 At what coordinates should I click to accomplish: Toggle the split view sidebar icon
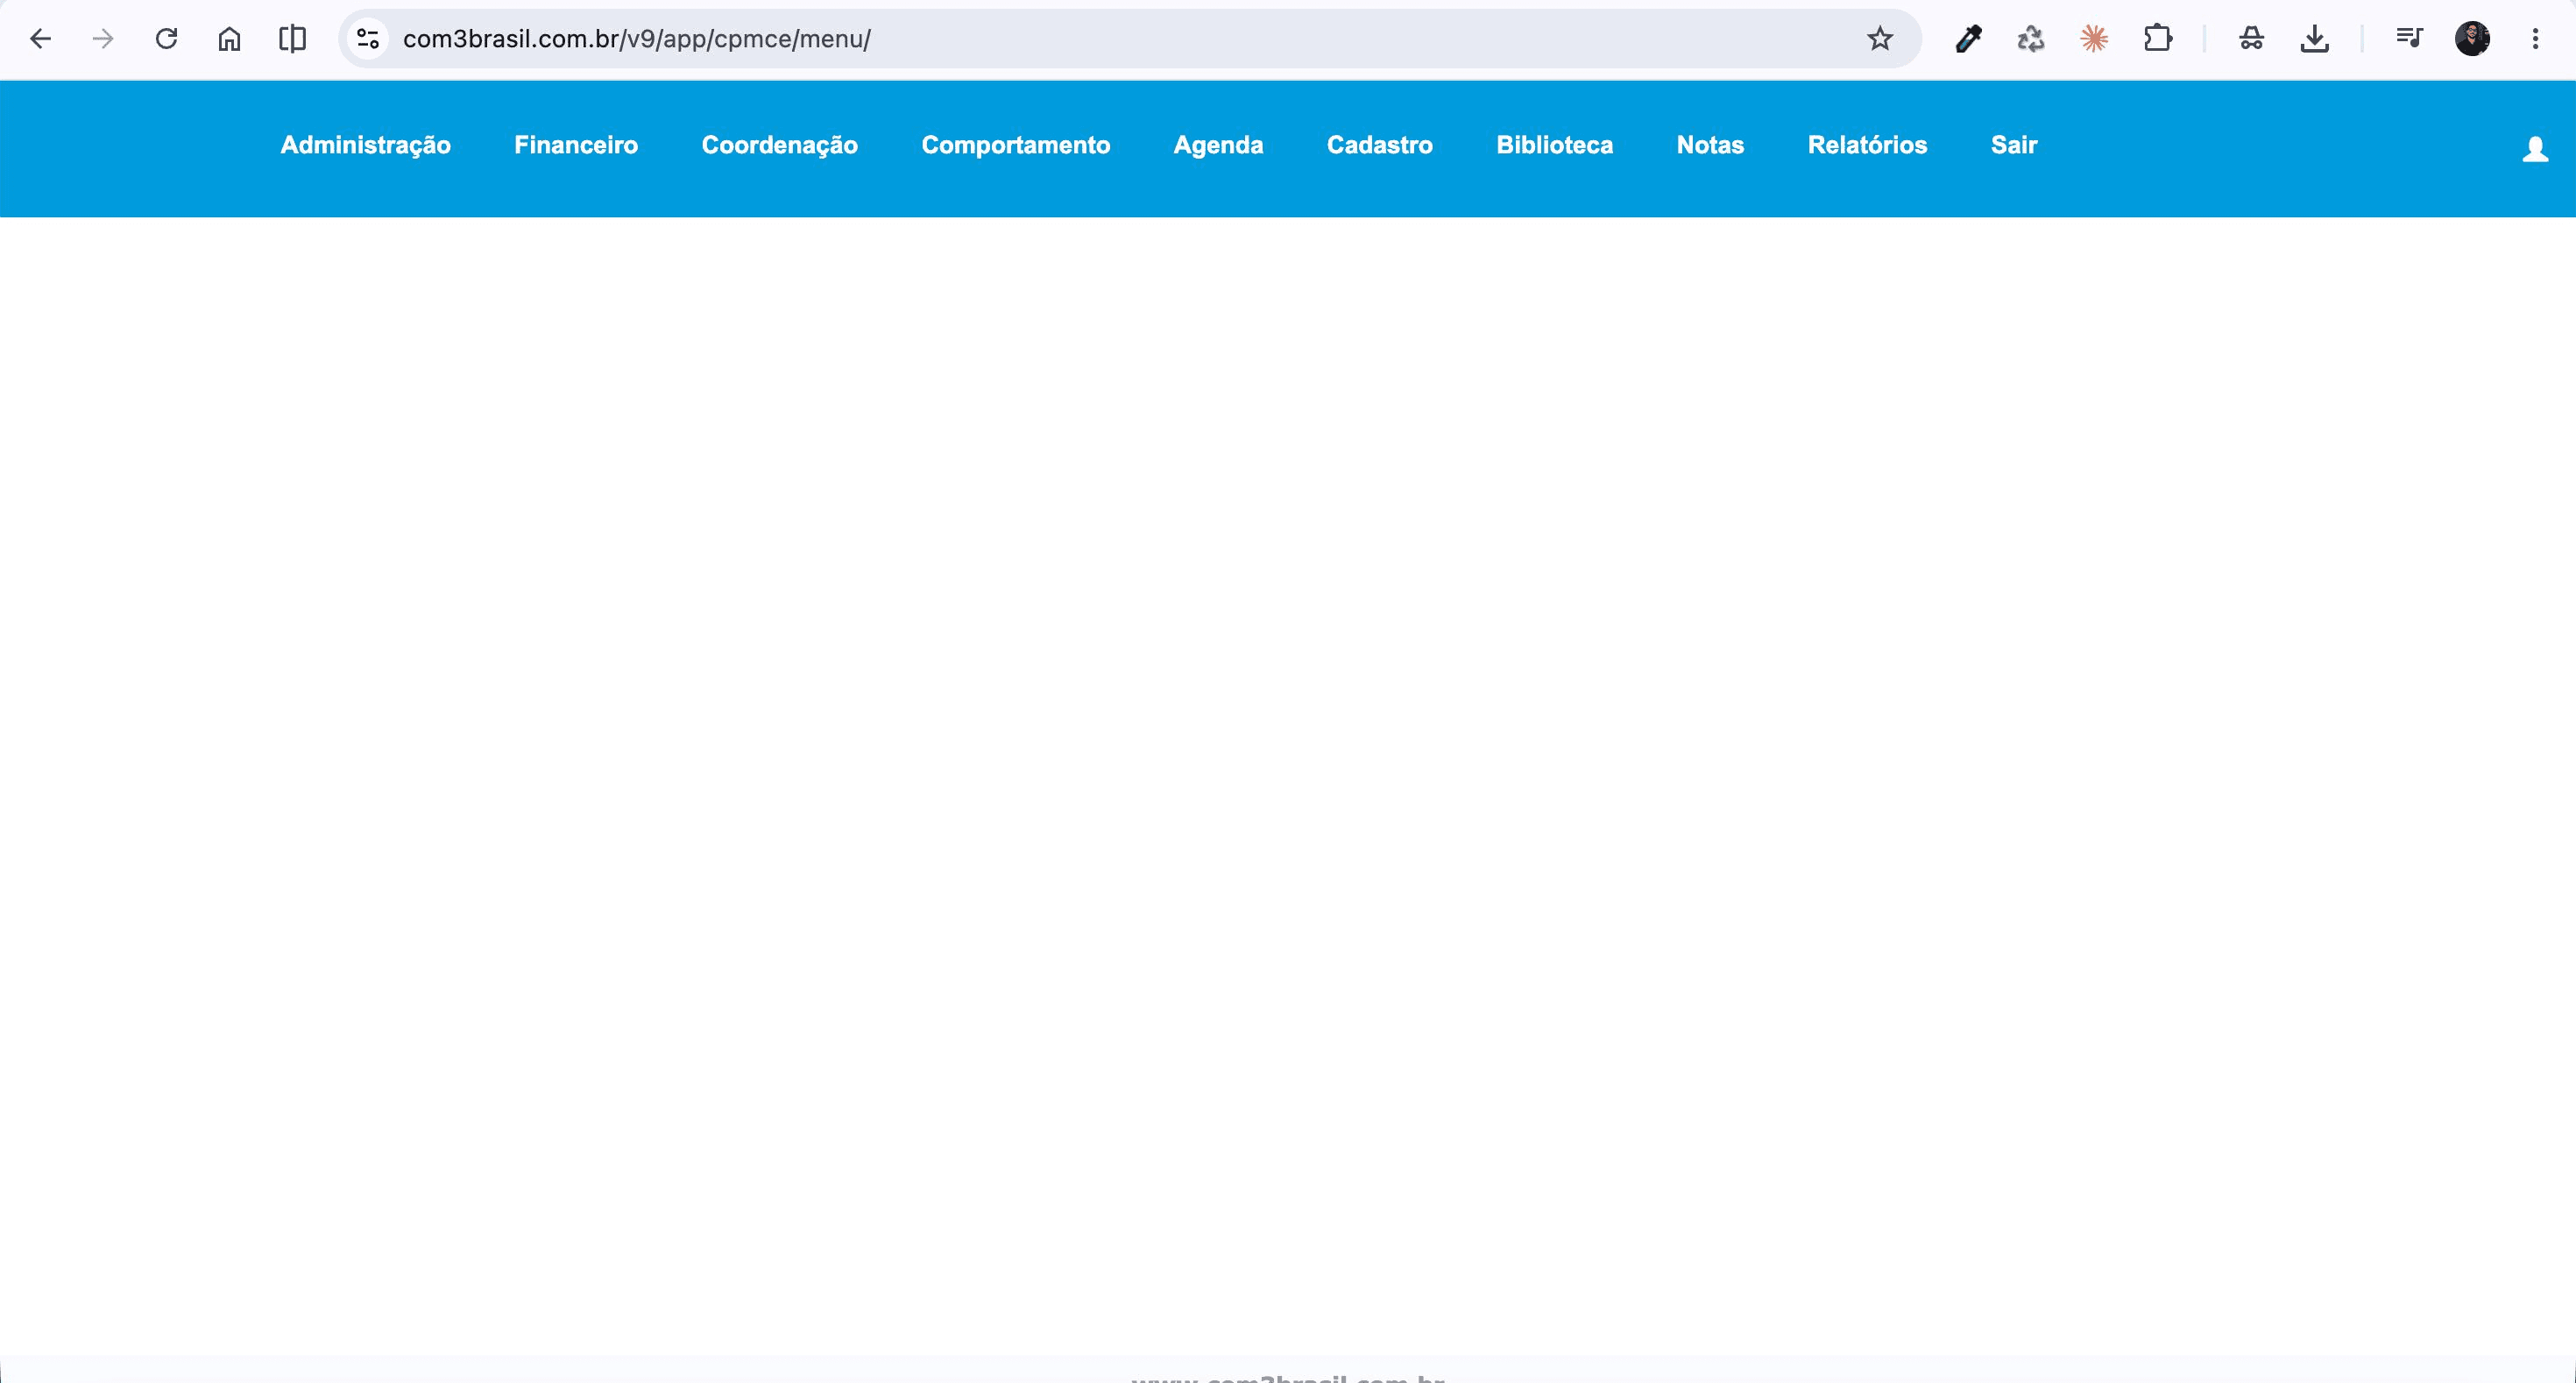(292, 39)
